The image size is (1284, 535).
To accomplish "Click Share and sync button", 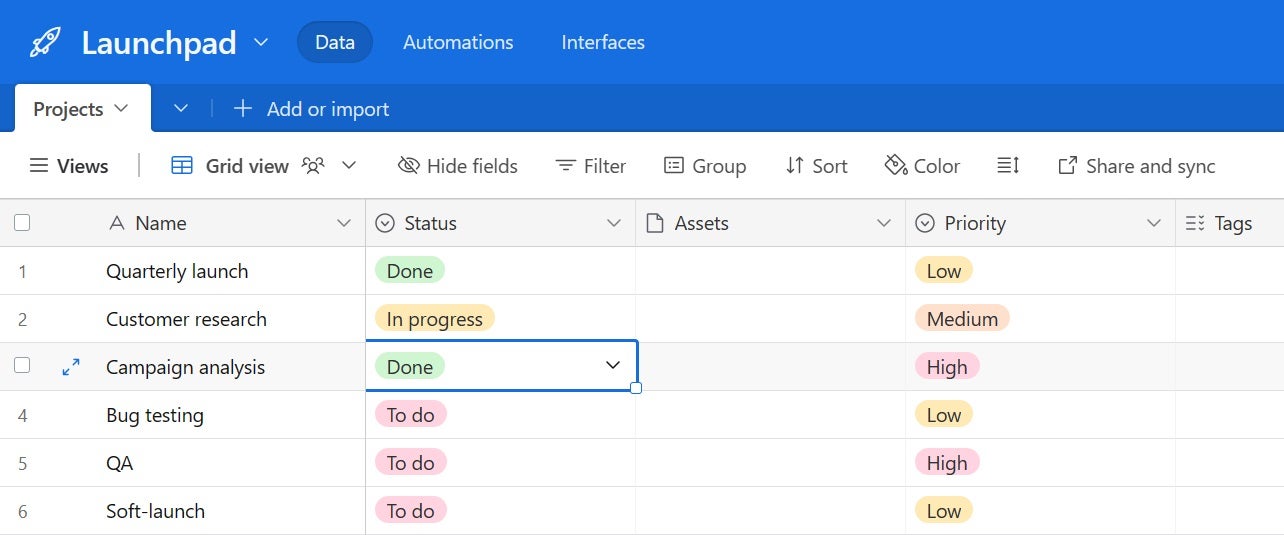I will tap(1137, 166).
